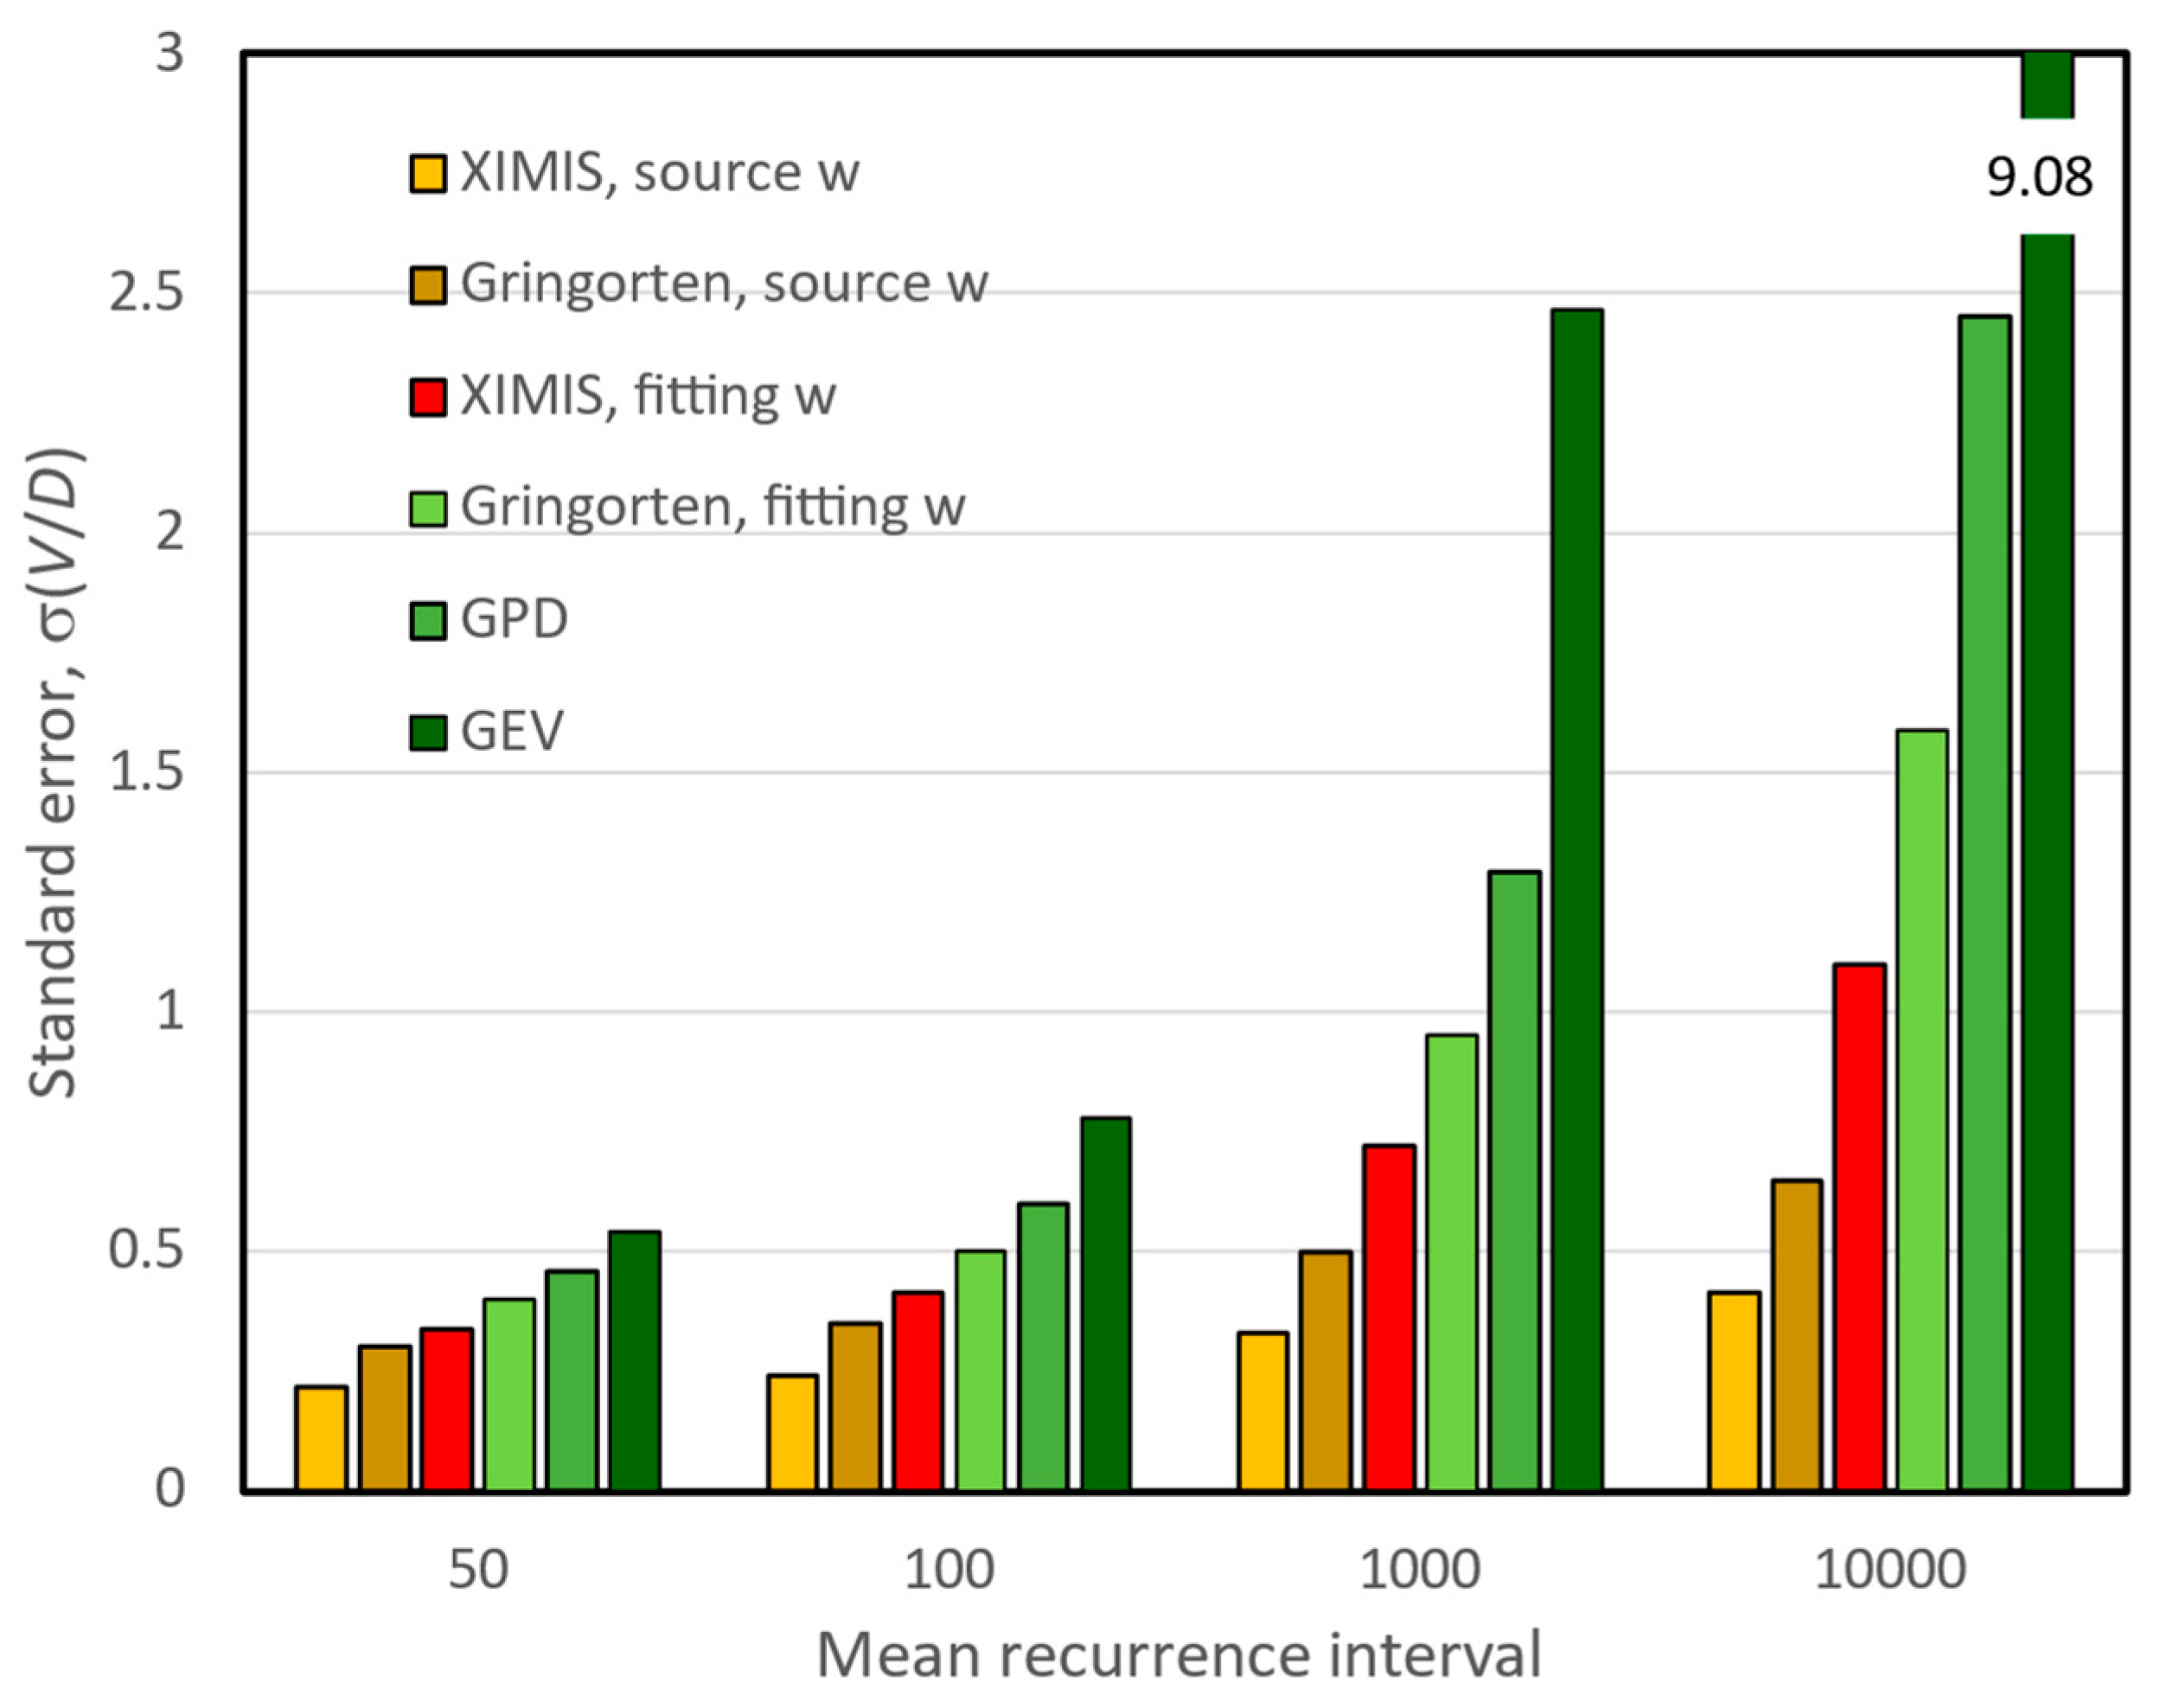Click the GPD bar at interval 10000
Screen dimensions: 2161x1708
1985,903
